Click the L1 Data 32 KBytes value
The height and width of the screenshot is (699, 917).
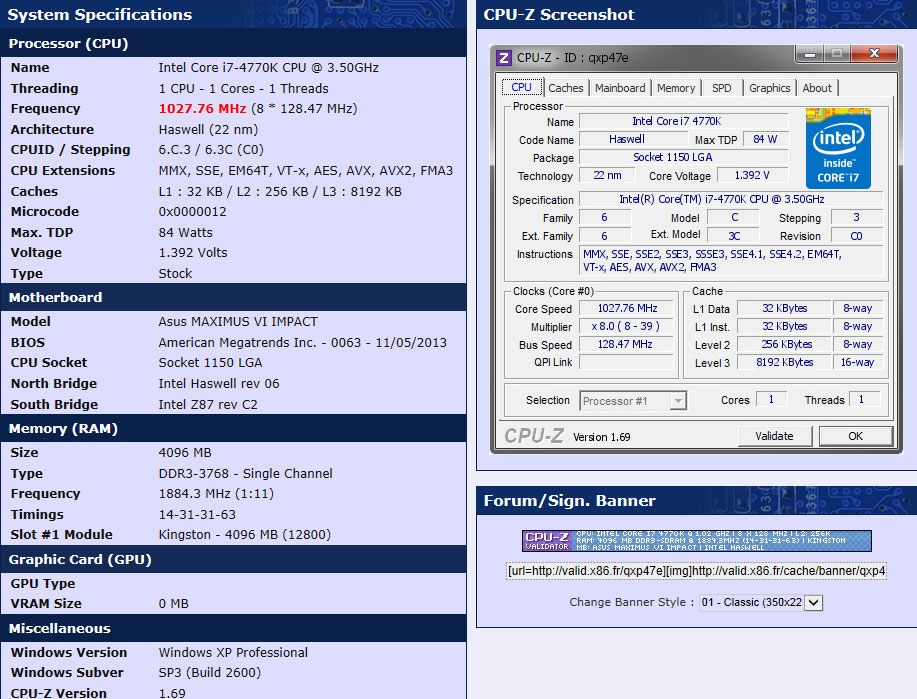(x=784, y=308)
